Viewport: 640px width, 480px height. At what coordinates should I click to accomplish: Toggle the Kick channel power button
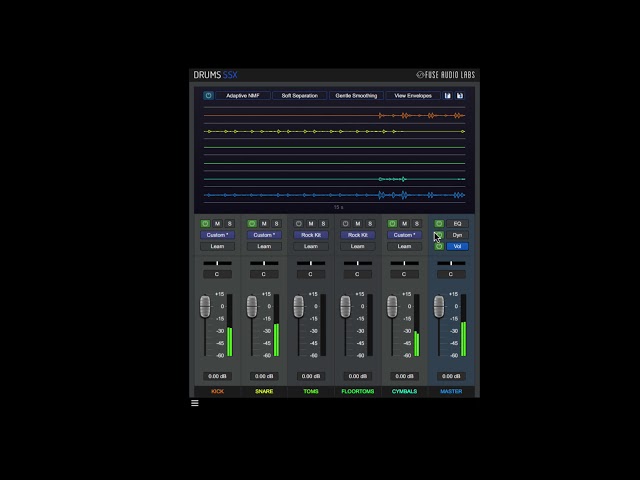click(x=205, y=224)
